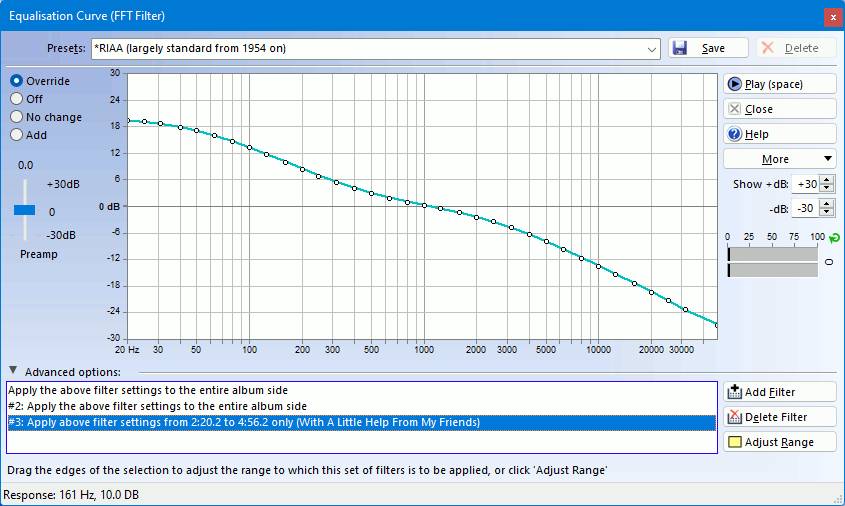Click the green meter reset arrow icon

[x=834, y=238]
